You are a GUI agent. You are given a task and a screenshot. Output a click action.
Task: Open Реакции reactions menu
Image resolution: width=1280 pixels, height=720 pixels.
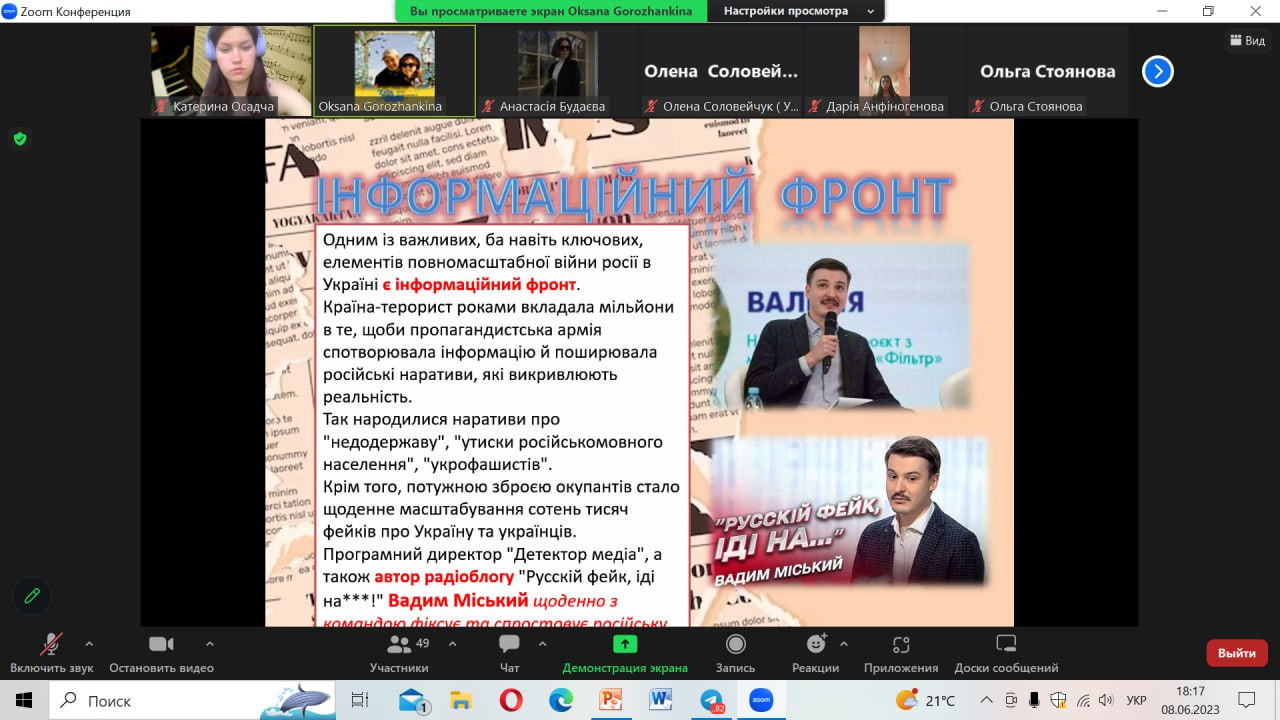pyautogui.click(x=815, y=654)
